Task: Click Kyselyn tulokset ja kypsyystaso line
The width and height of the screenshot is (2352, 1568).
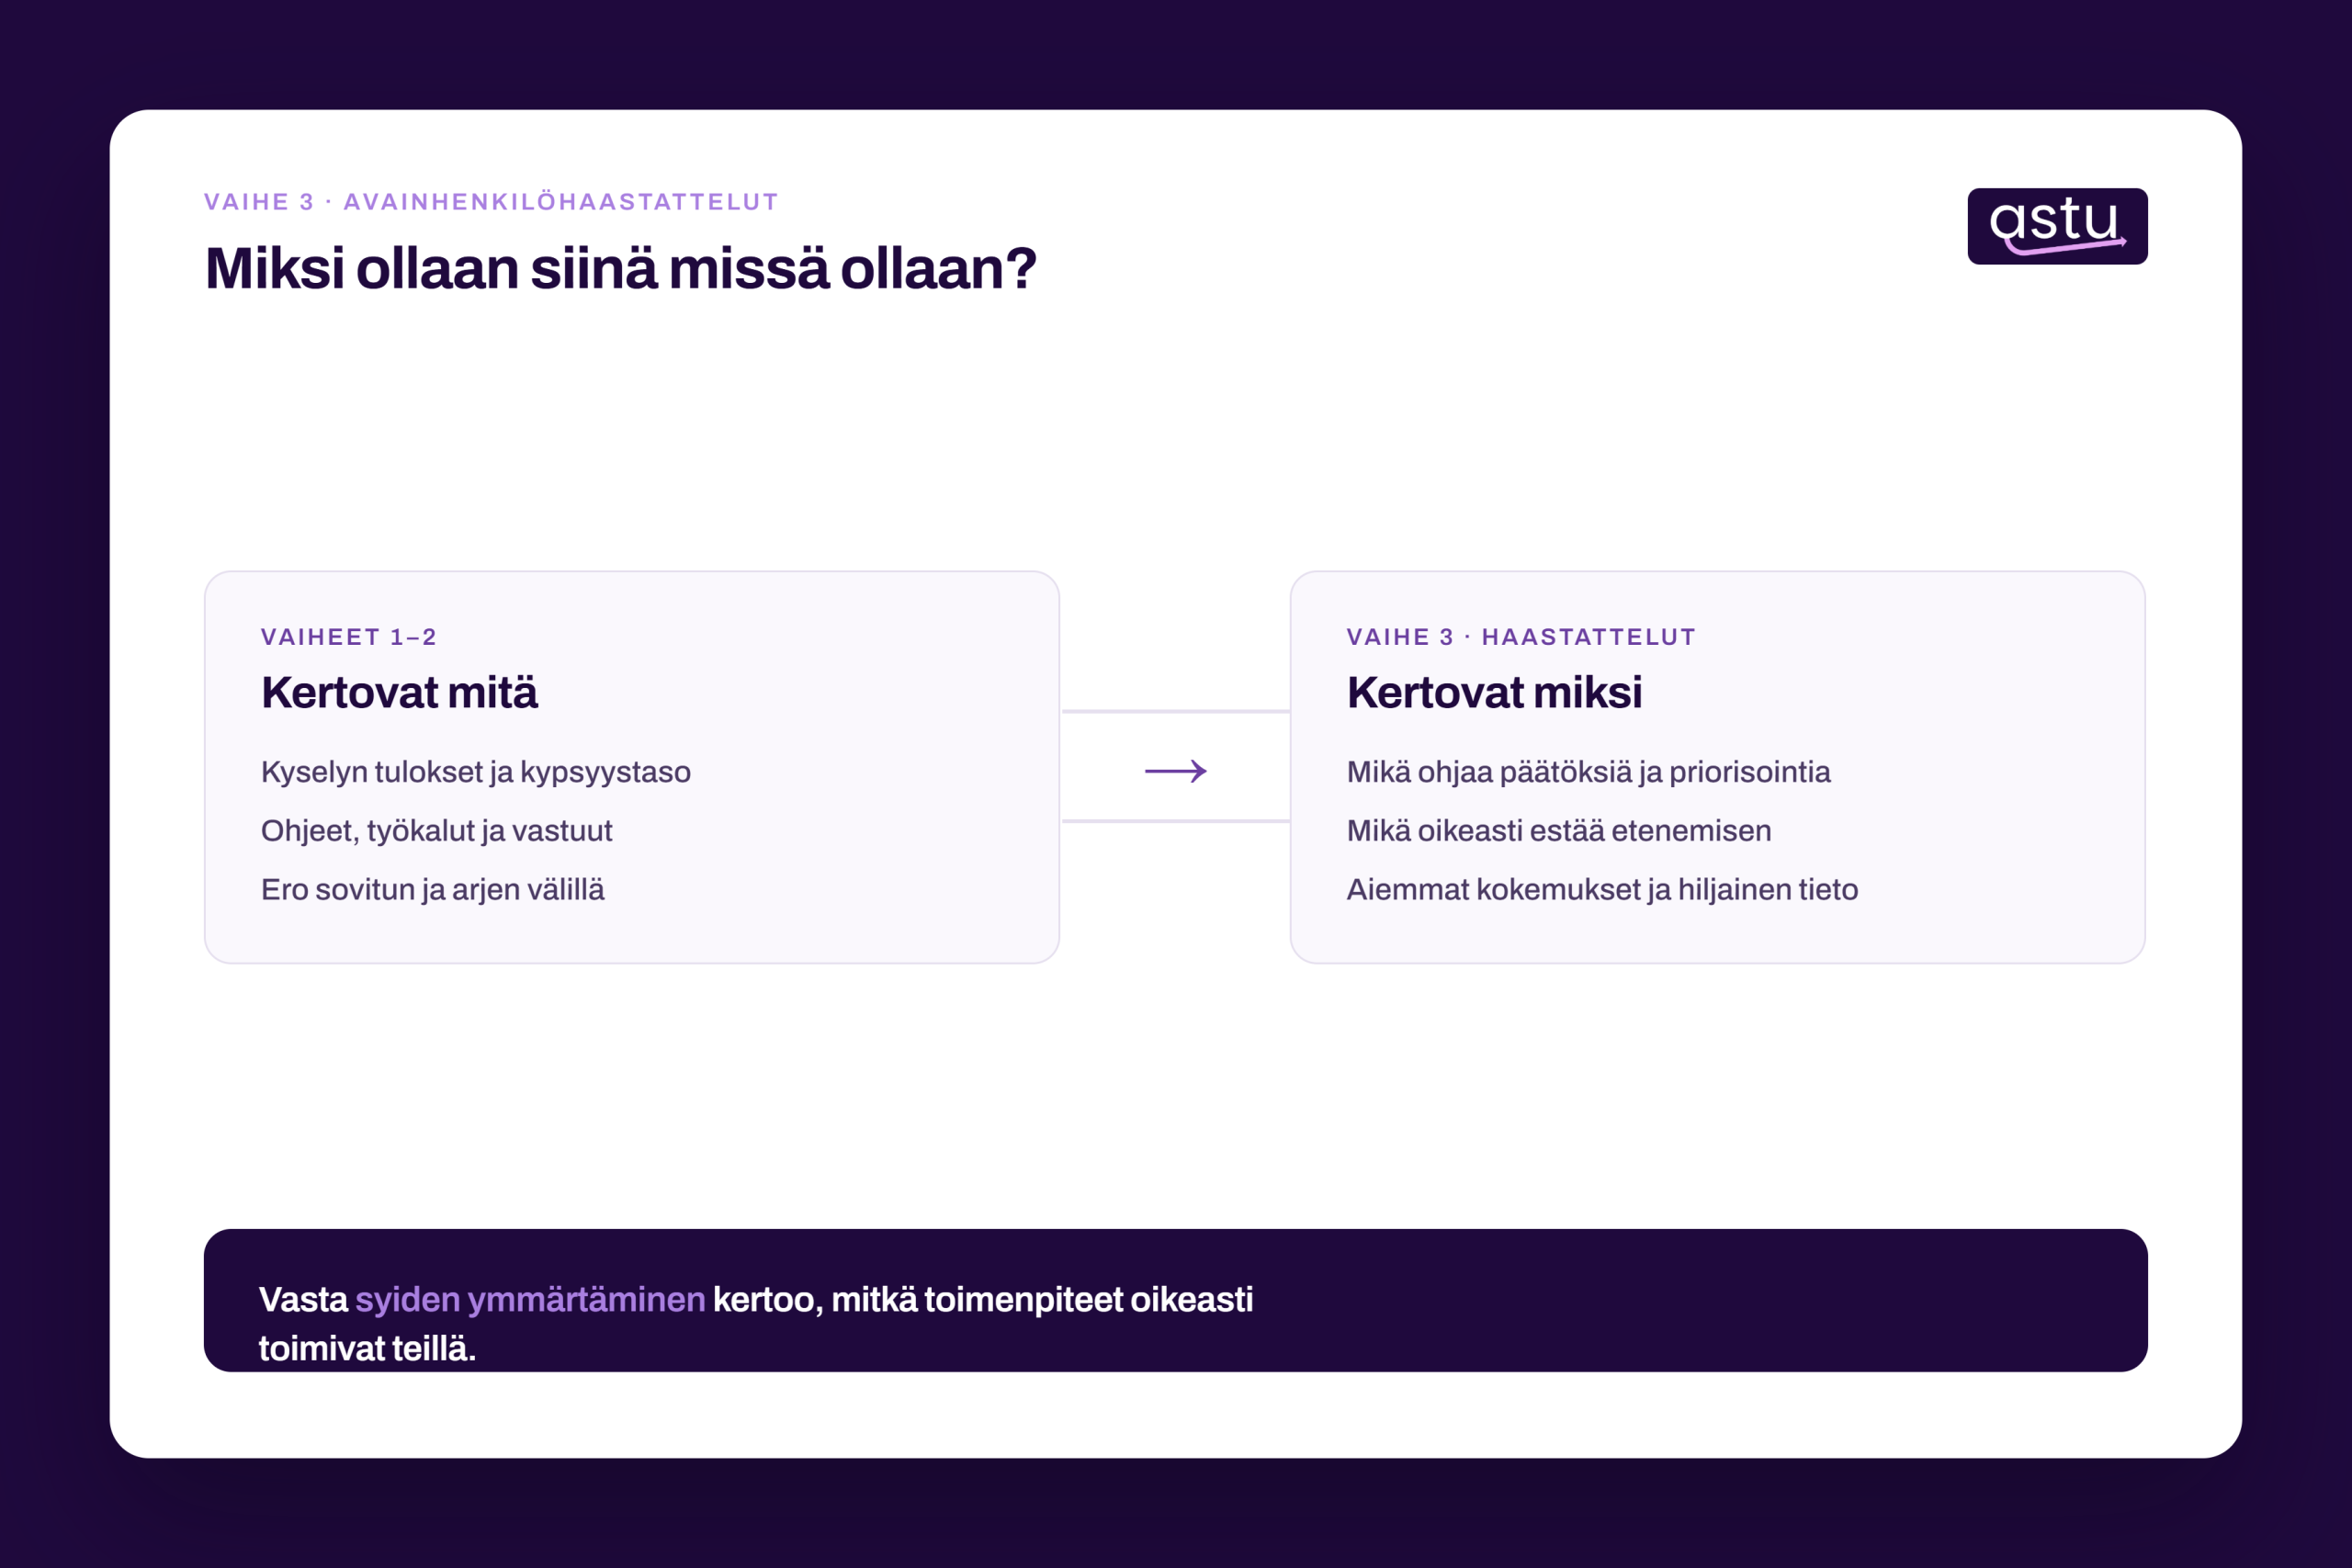Action: click(x=476, y=773)
